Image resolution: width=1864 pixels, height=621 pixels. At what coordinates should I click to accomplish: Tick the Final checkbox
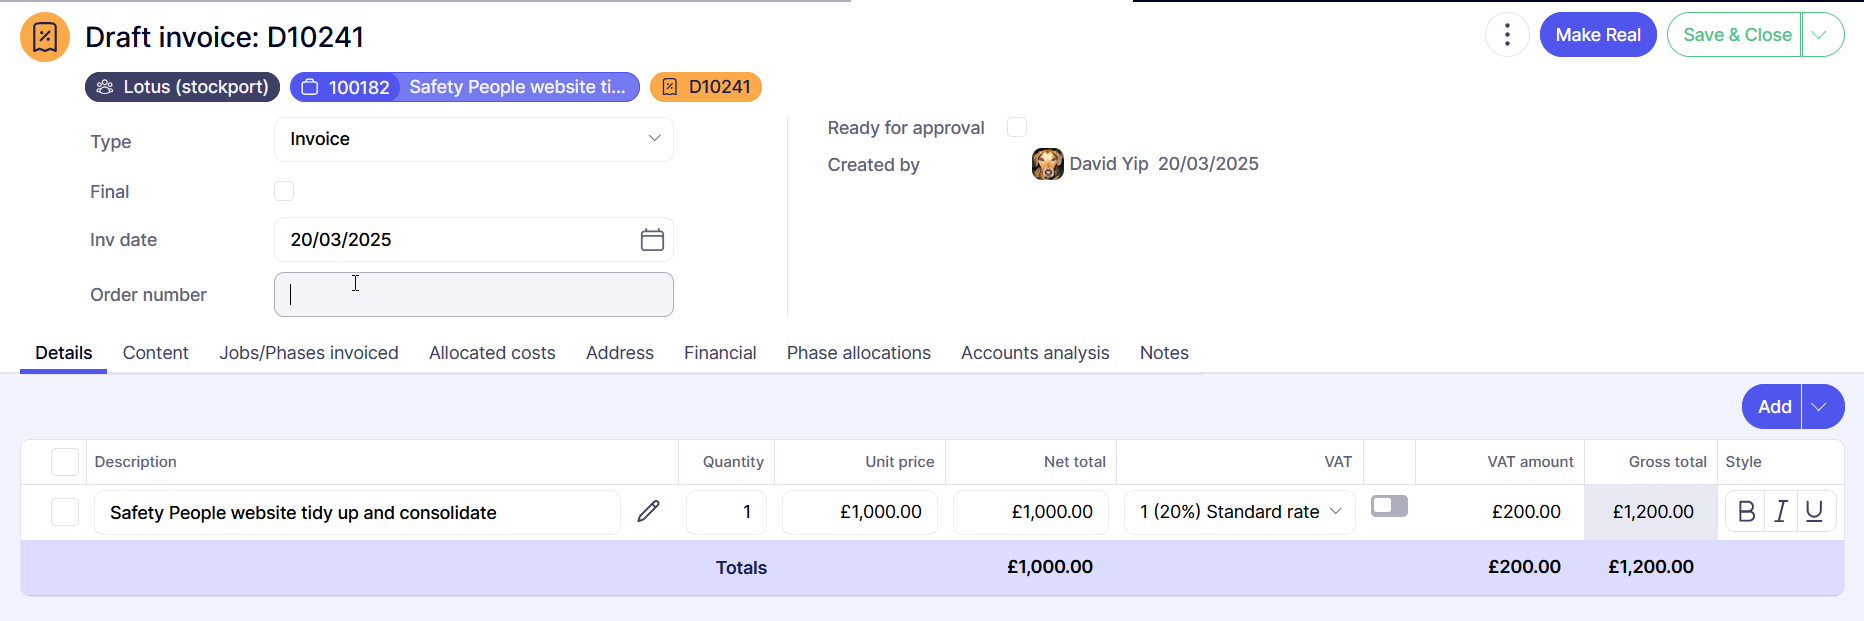tap(284, 191)
